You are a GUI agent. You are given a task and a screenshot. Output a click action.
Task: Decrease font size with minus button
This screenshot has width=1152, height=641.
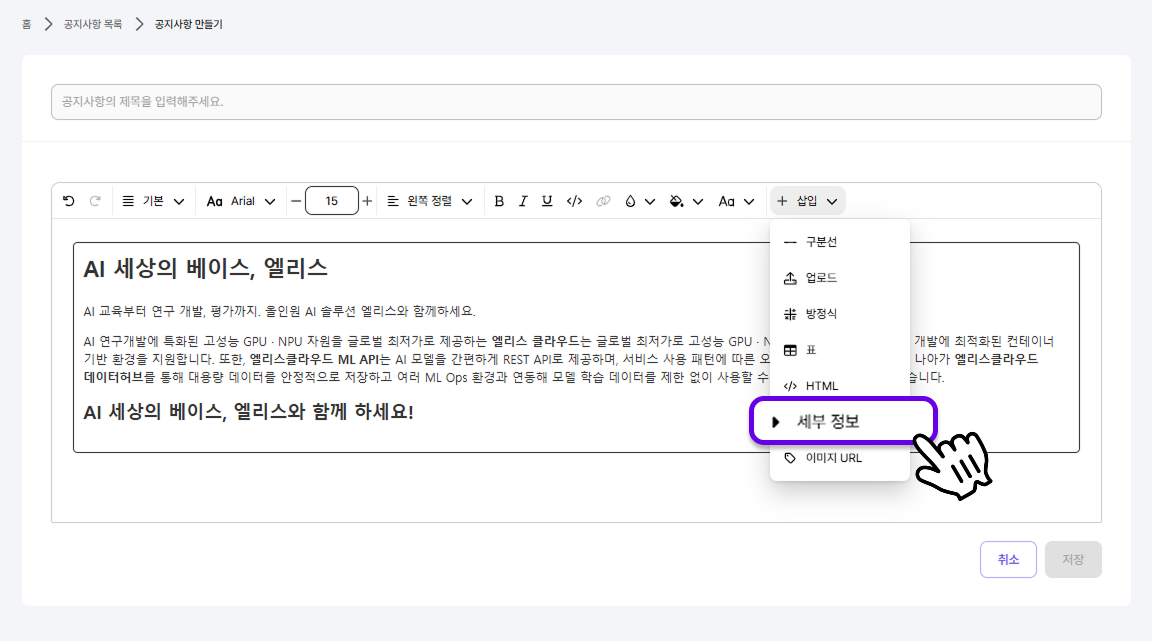pos(295,201)
